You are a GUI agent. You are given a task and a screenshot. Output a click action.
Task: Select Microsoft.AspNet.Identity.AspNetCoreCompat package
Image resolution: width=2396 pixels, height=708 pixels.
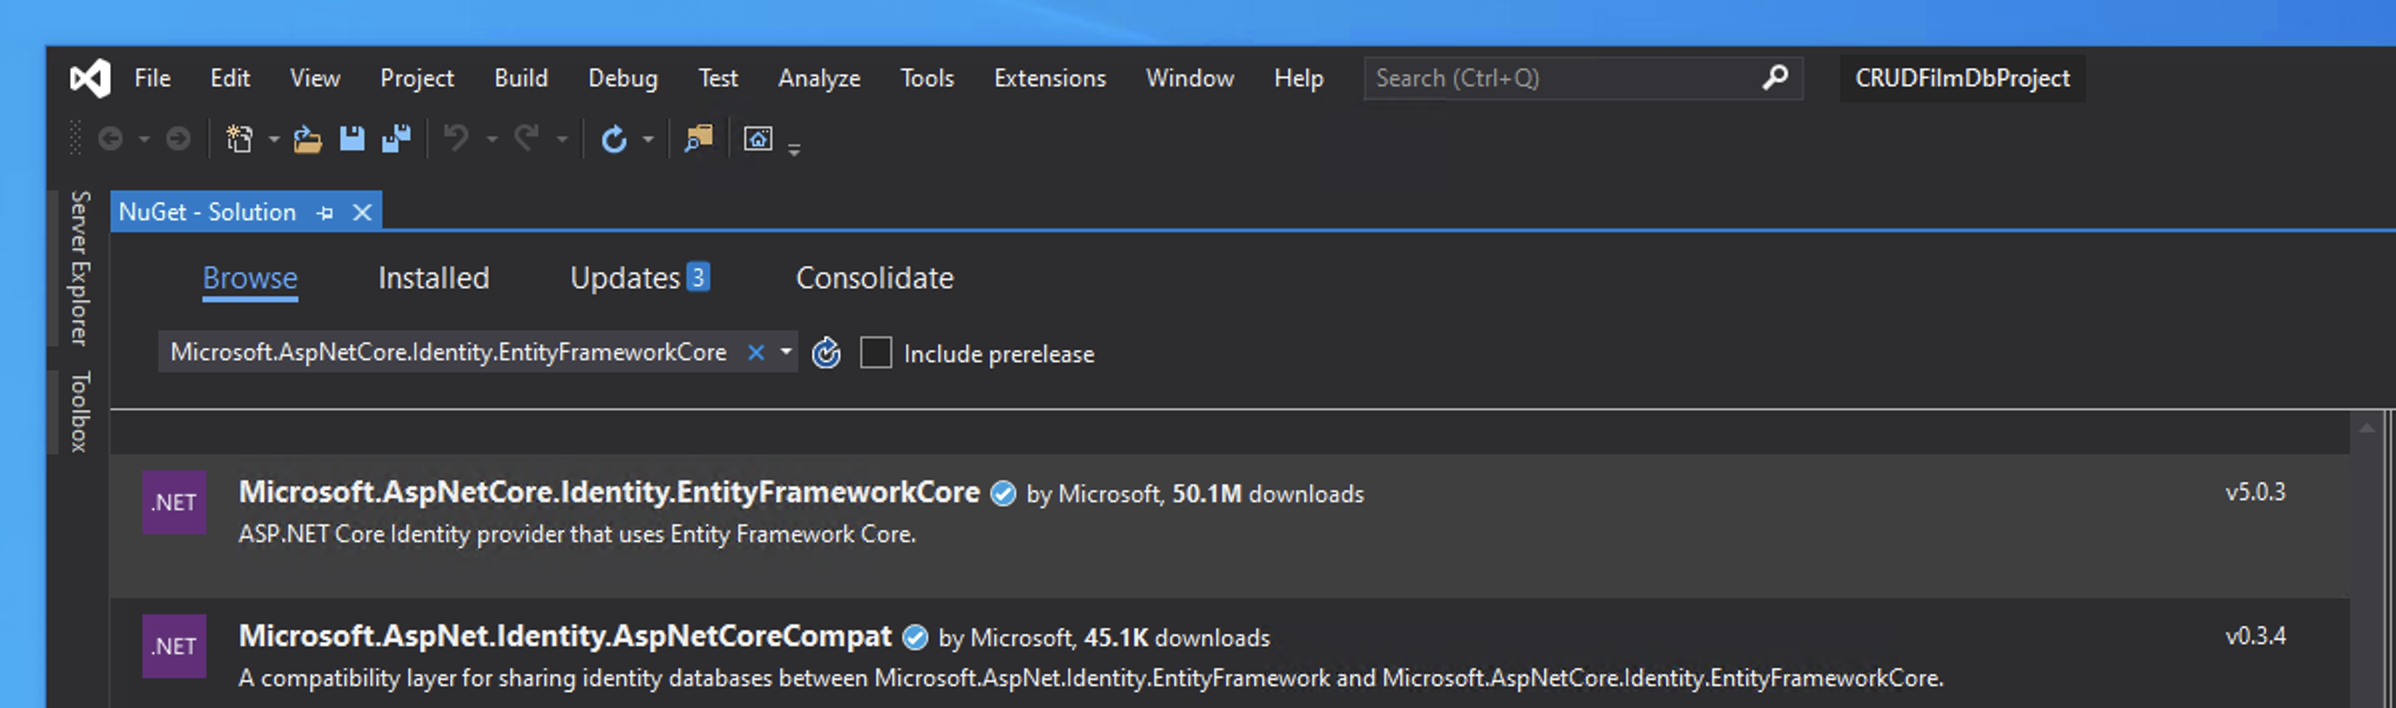click(1229, 653)
